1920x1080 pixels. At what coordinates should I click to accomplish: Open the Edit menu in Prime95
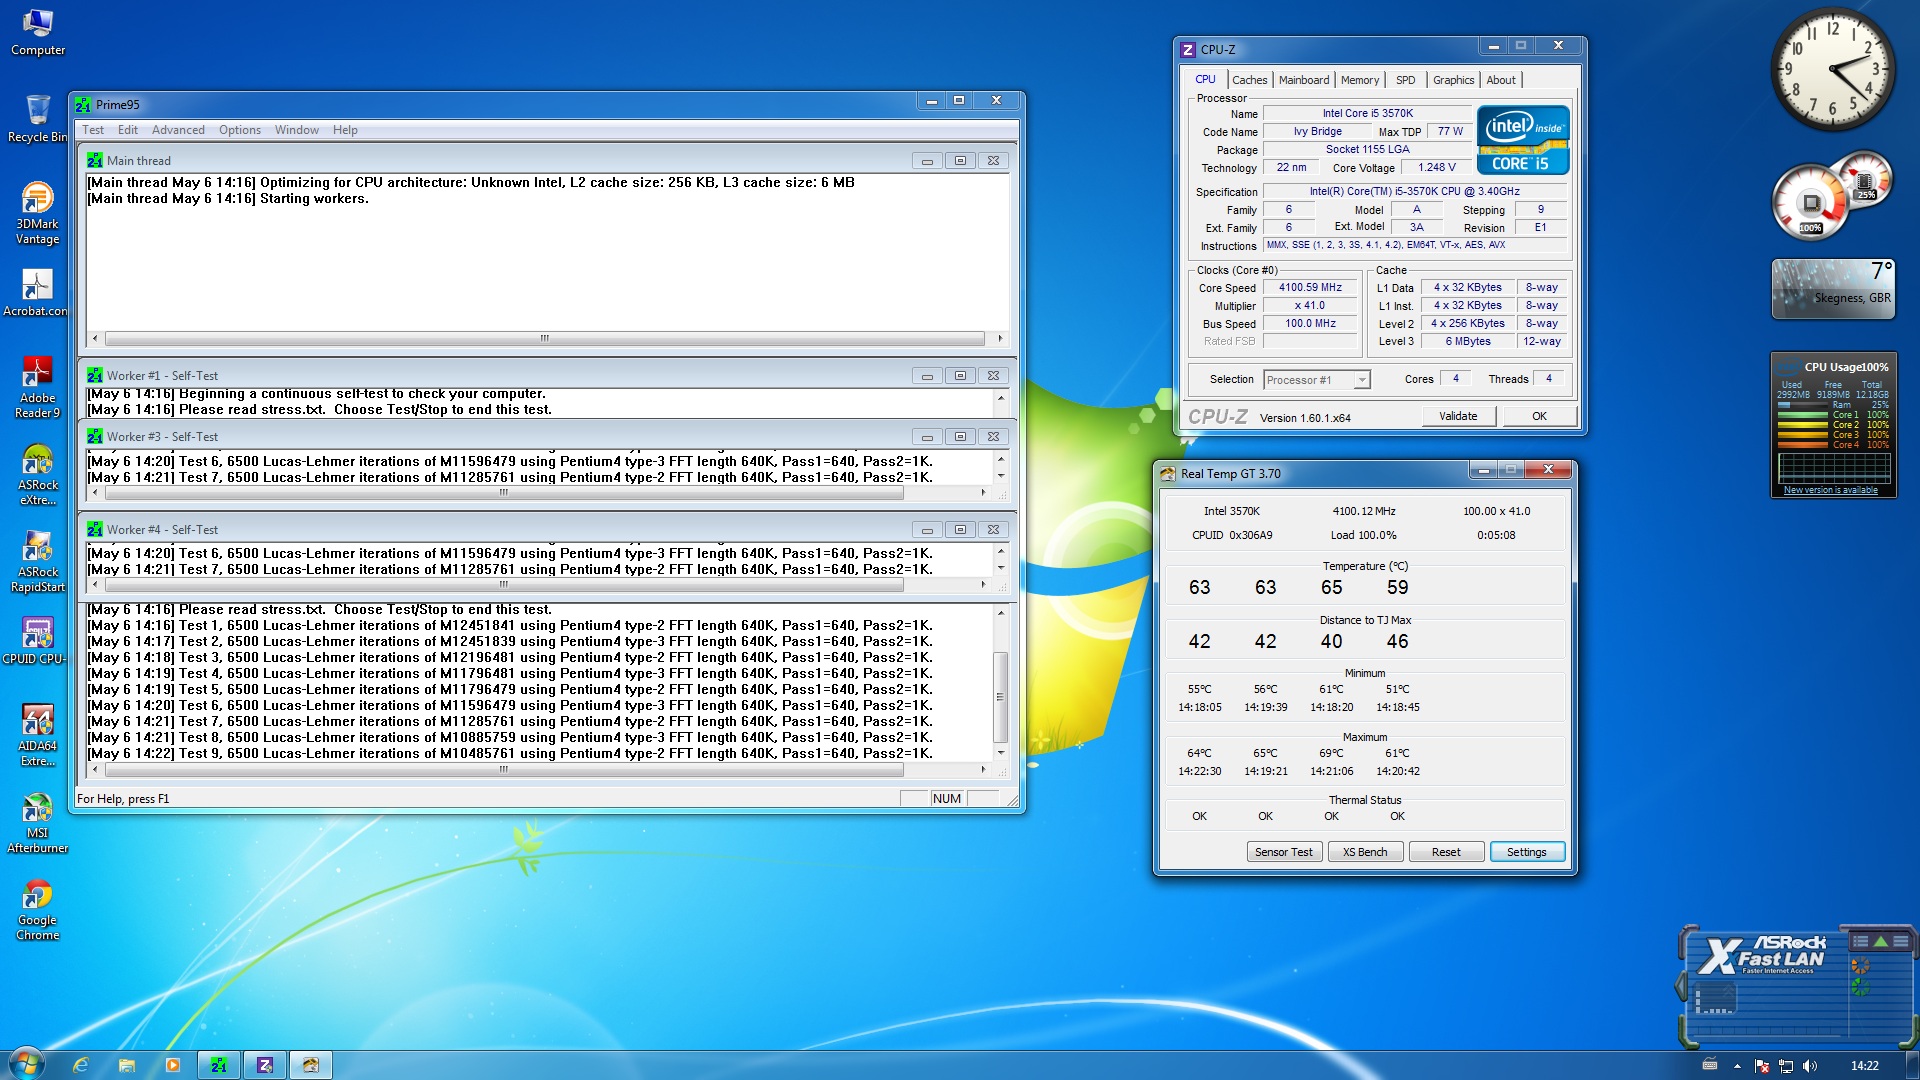pos(128,130)
